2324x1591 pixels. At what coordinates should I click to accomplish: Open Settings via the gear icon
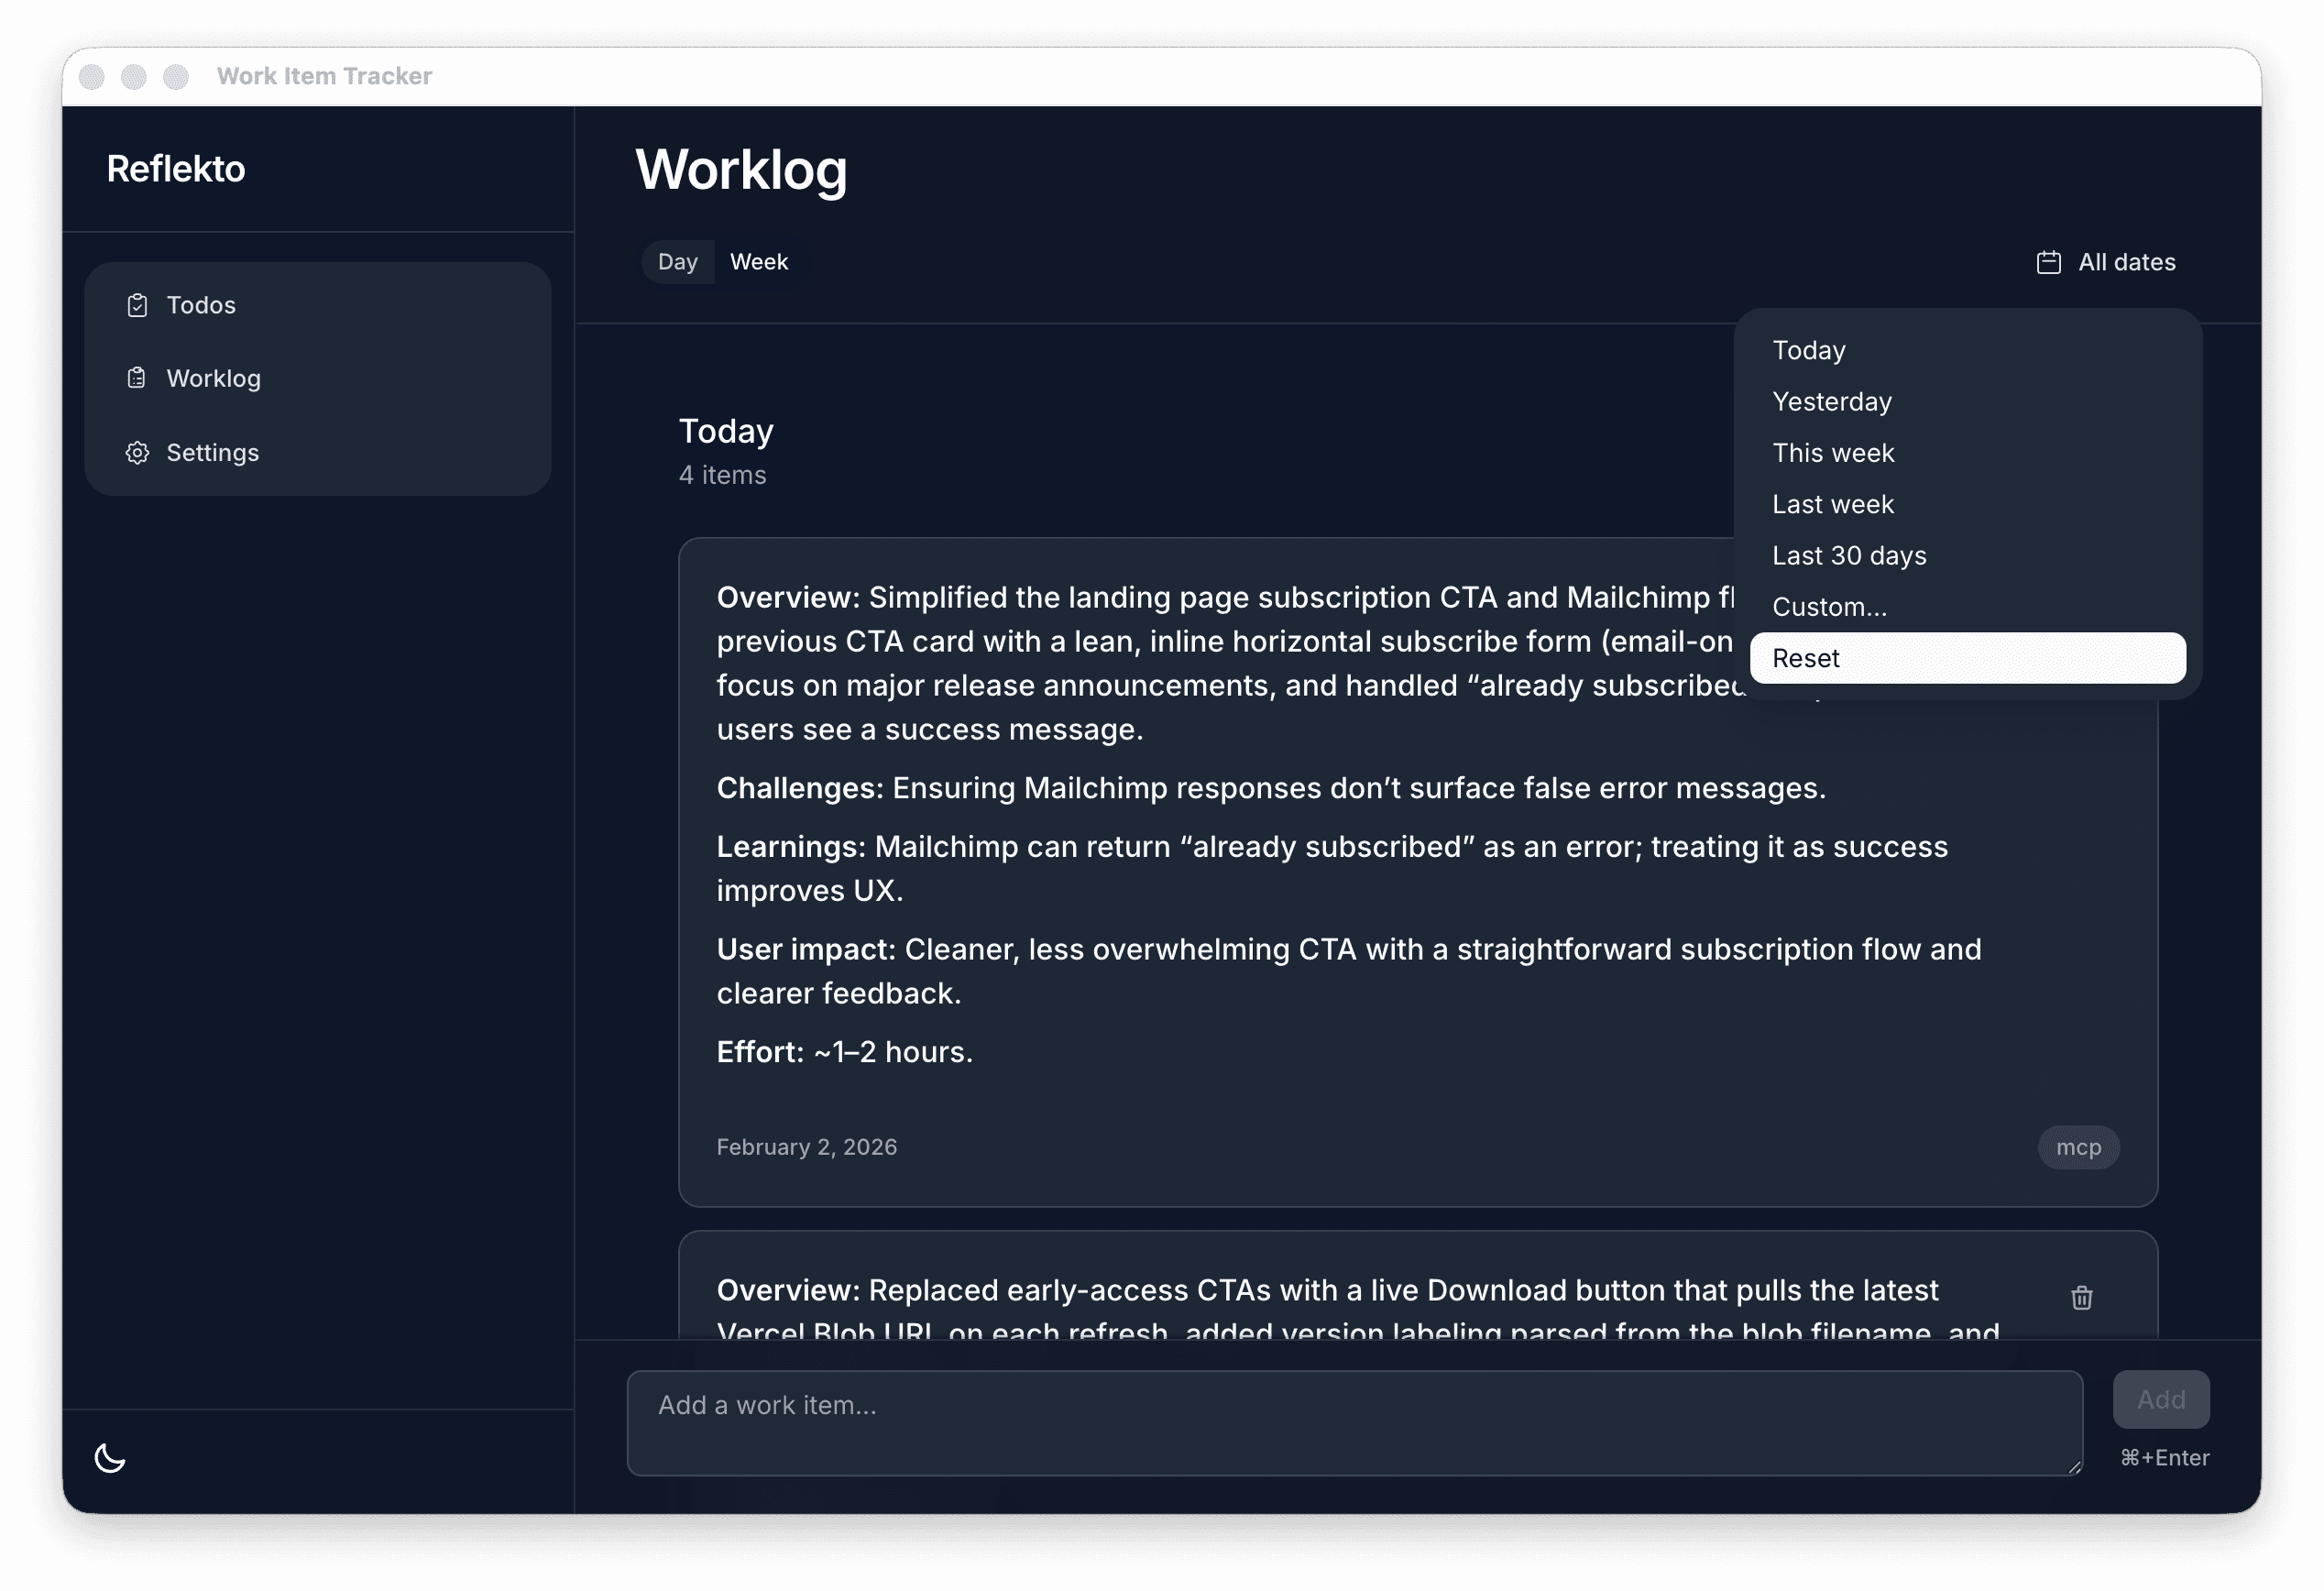pyautogui.click(x=138, y=452)
